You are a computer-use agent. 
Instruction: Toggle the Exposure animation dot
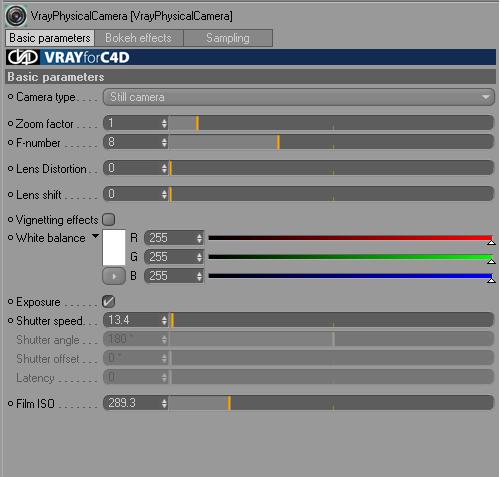coord(10,302)
